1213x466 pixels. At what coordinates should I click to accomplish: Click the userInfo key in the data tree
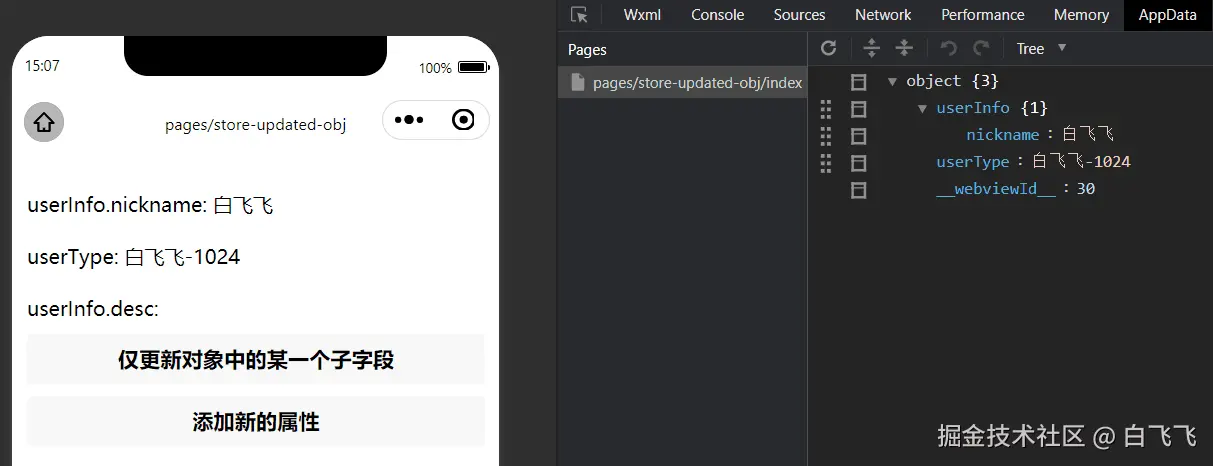click(x=973, y=108)
